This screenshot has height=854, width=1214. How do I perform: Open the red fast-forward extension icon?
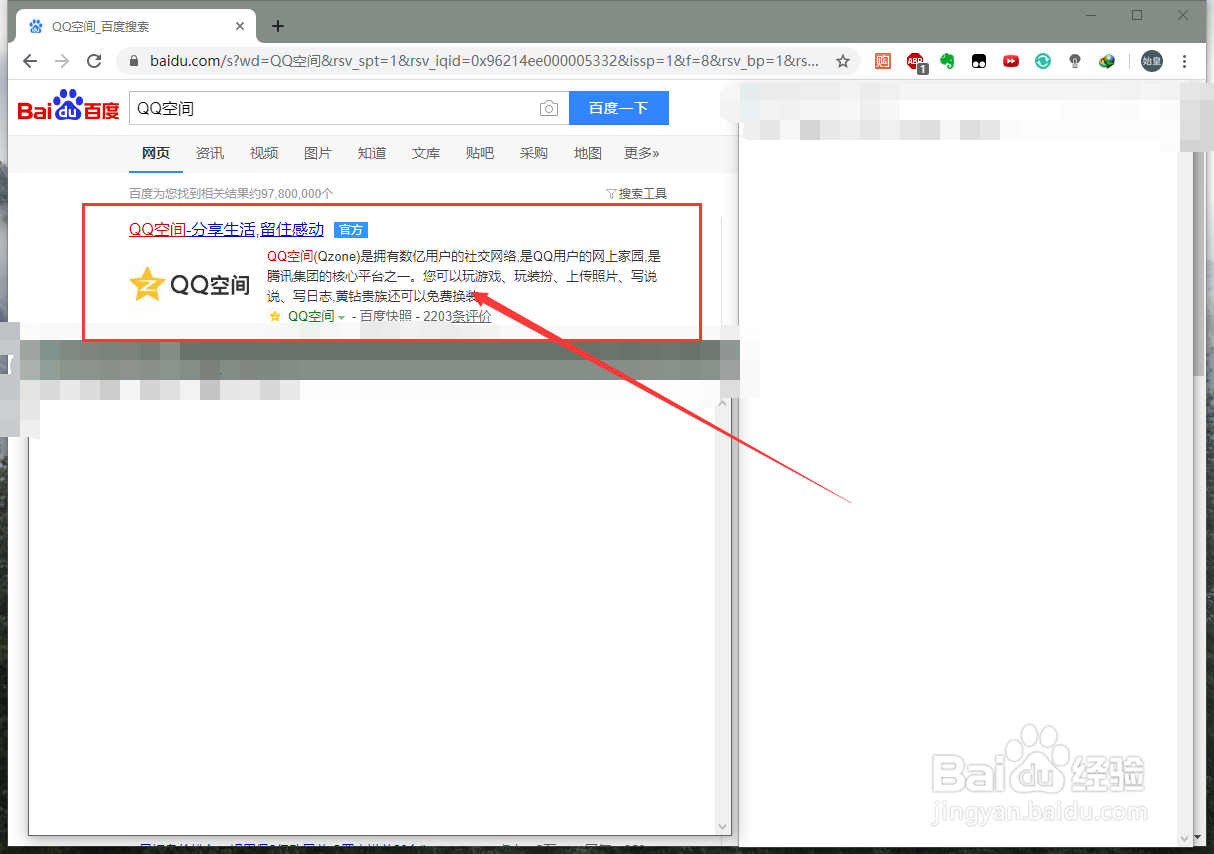coord(1011,61)
